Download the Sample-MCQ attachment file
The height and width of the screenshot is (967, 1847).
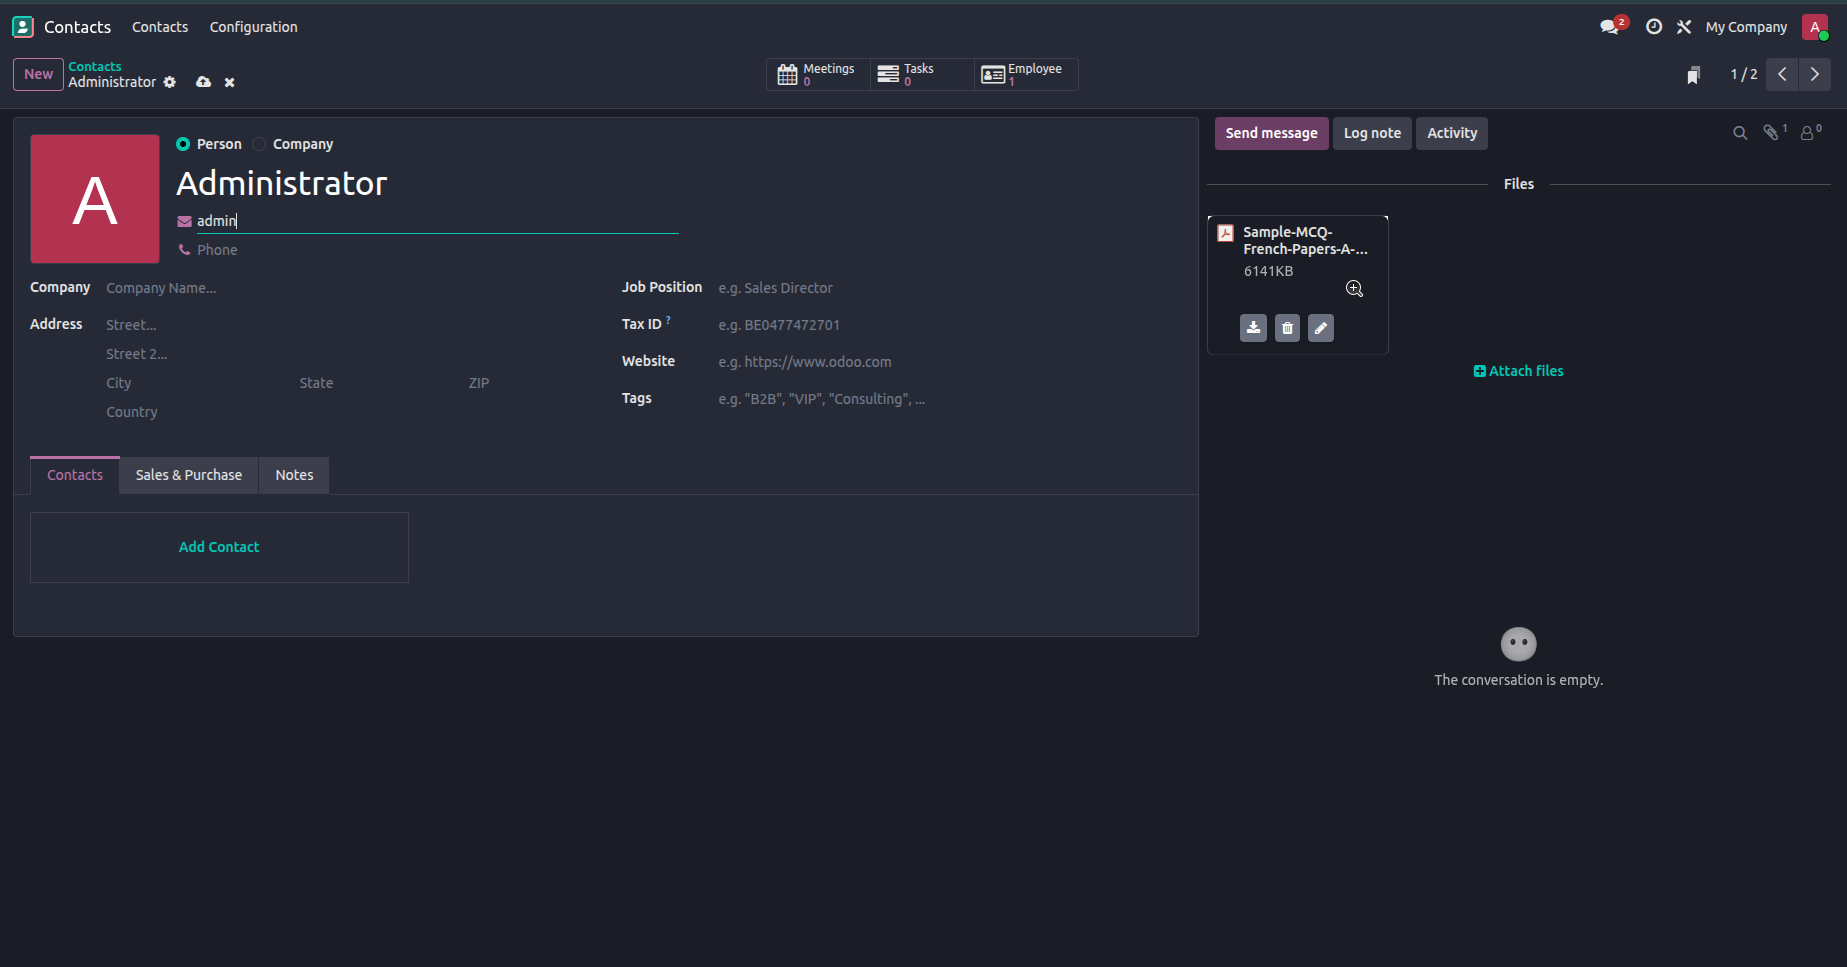(1253, 328)
